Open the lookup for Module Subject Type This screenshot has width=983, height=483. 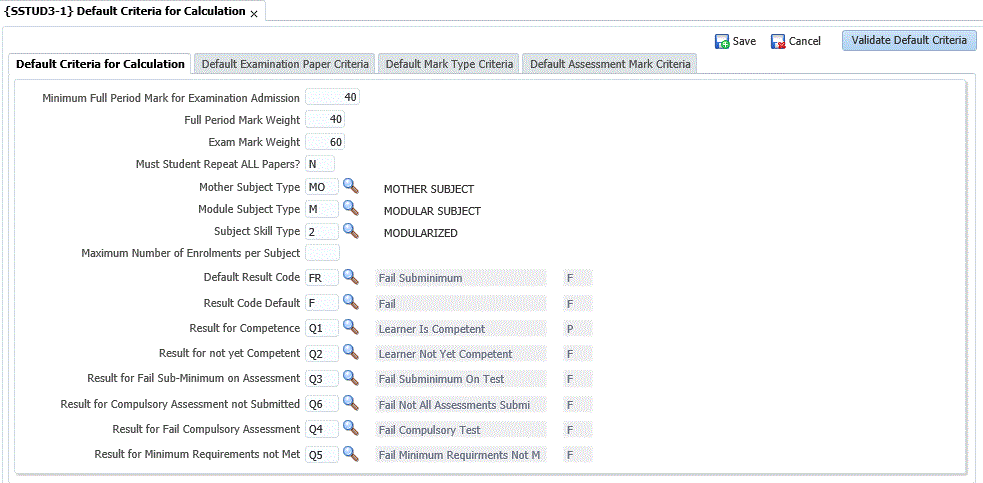pos(350,209)
